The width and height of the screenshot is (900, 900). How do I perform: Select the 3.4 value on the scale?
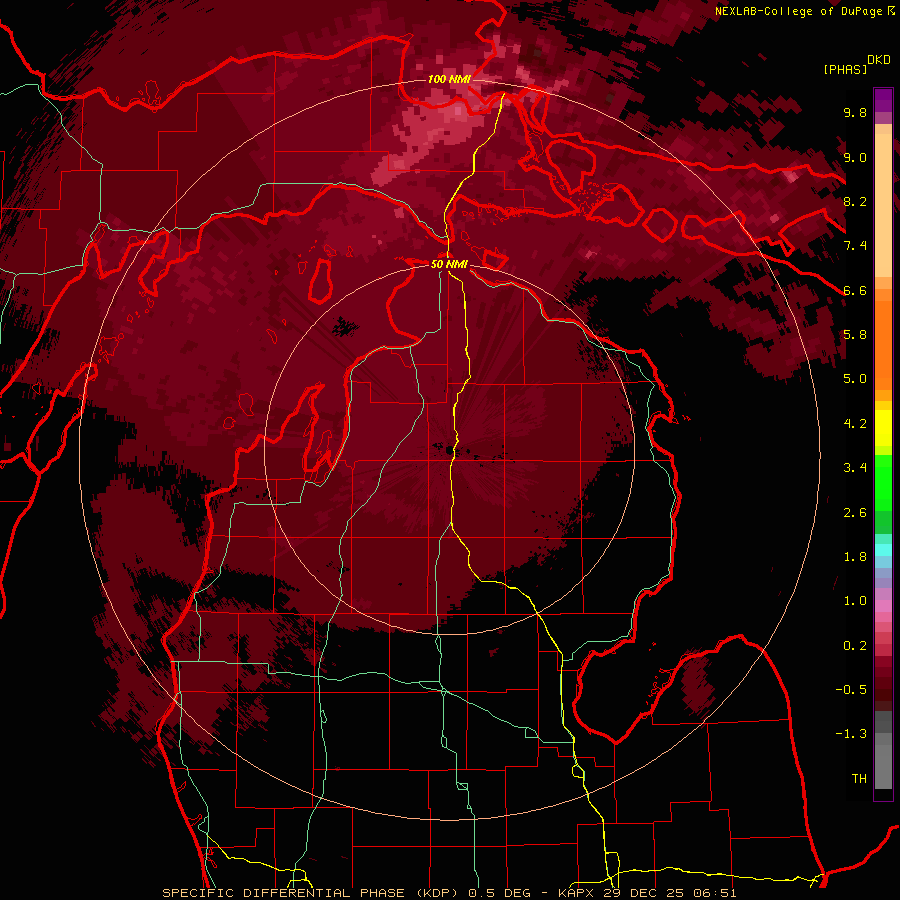855,468
